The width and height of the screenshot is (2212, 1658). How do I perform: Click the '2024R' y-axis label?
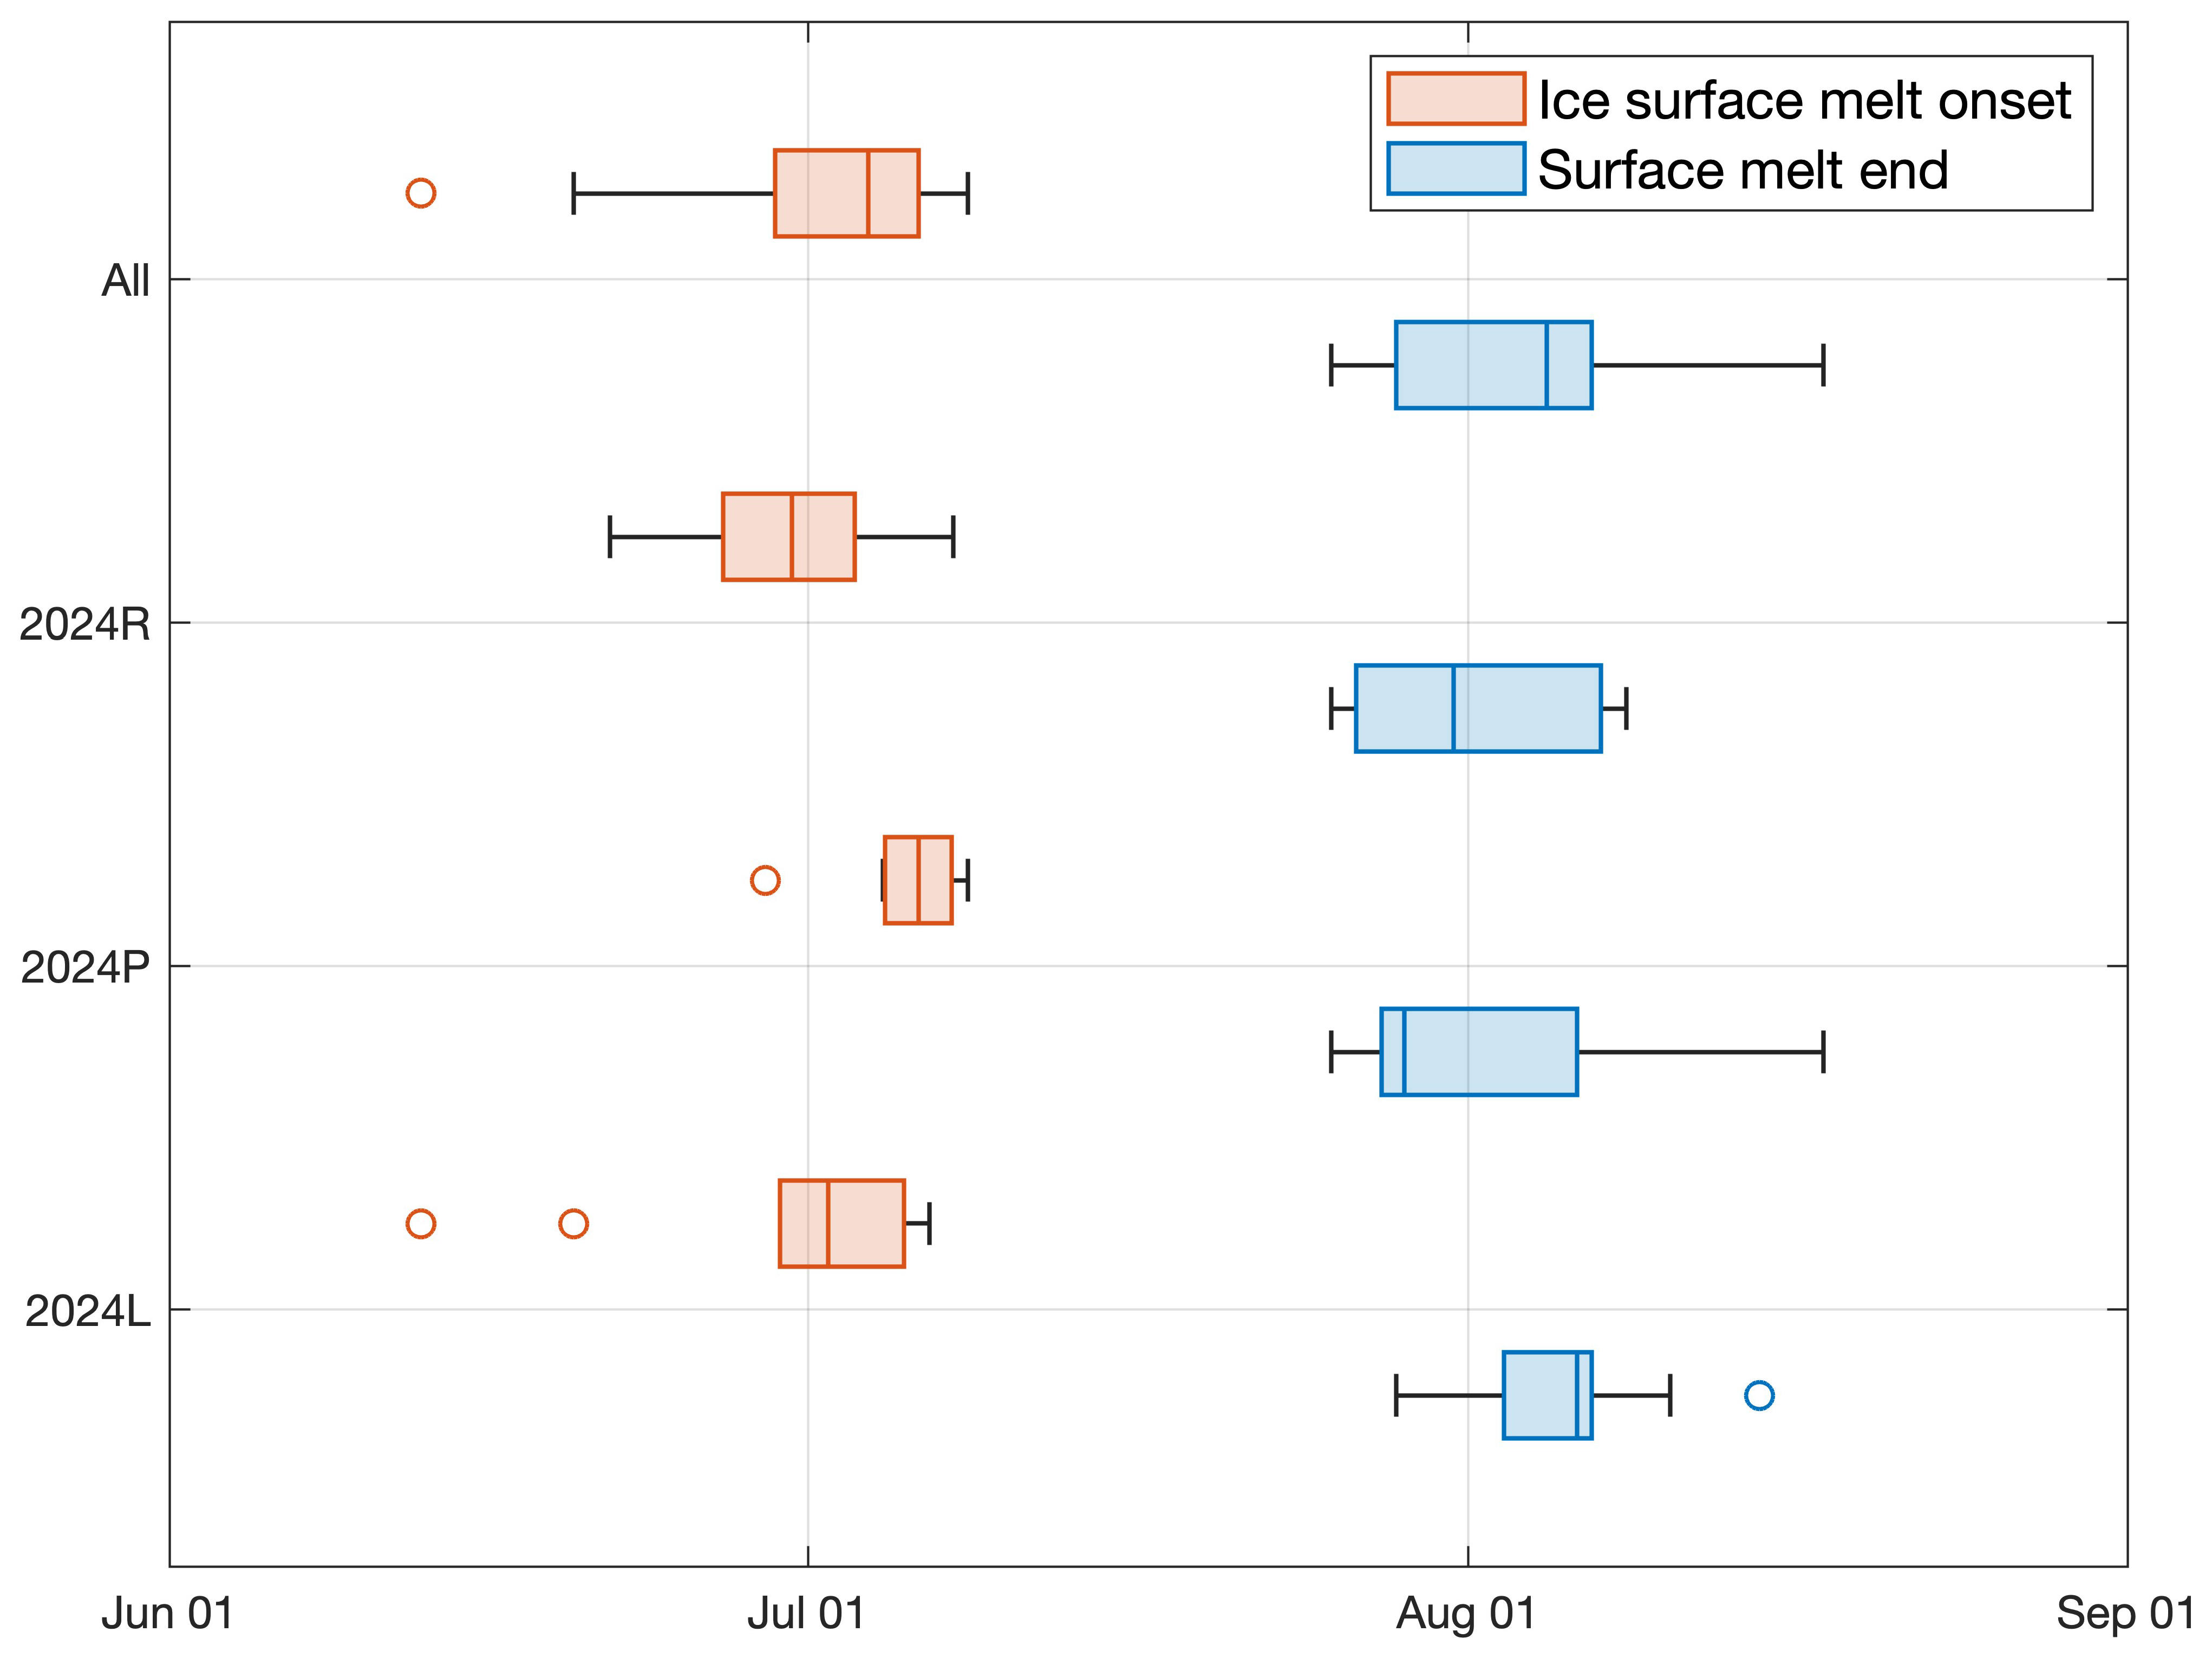tap(85, 625)
